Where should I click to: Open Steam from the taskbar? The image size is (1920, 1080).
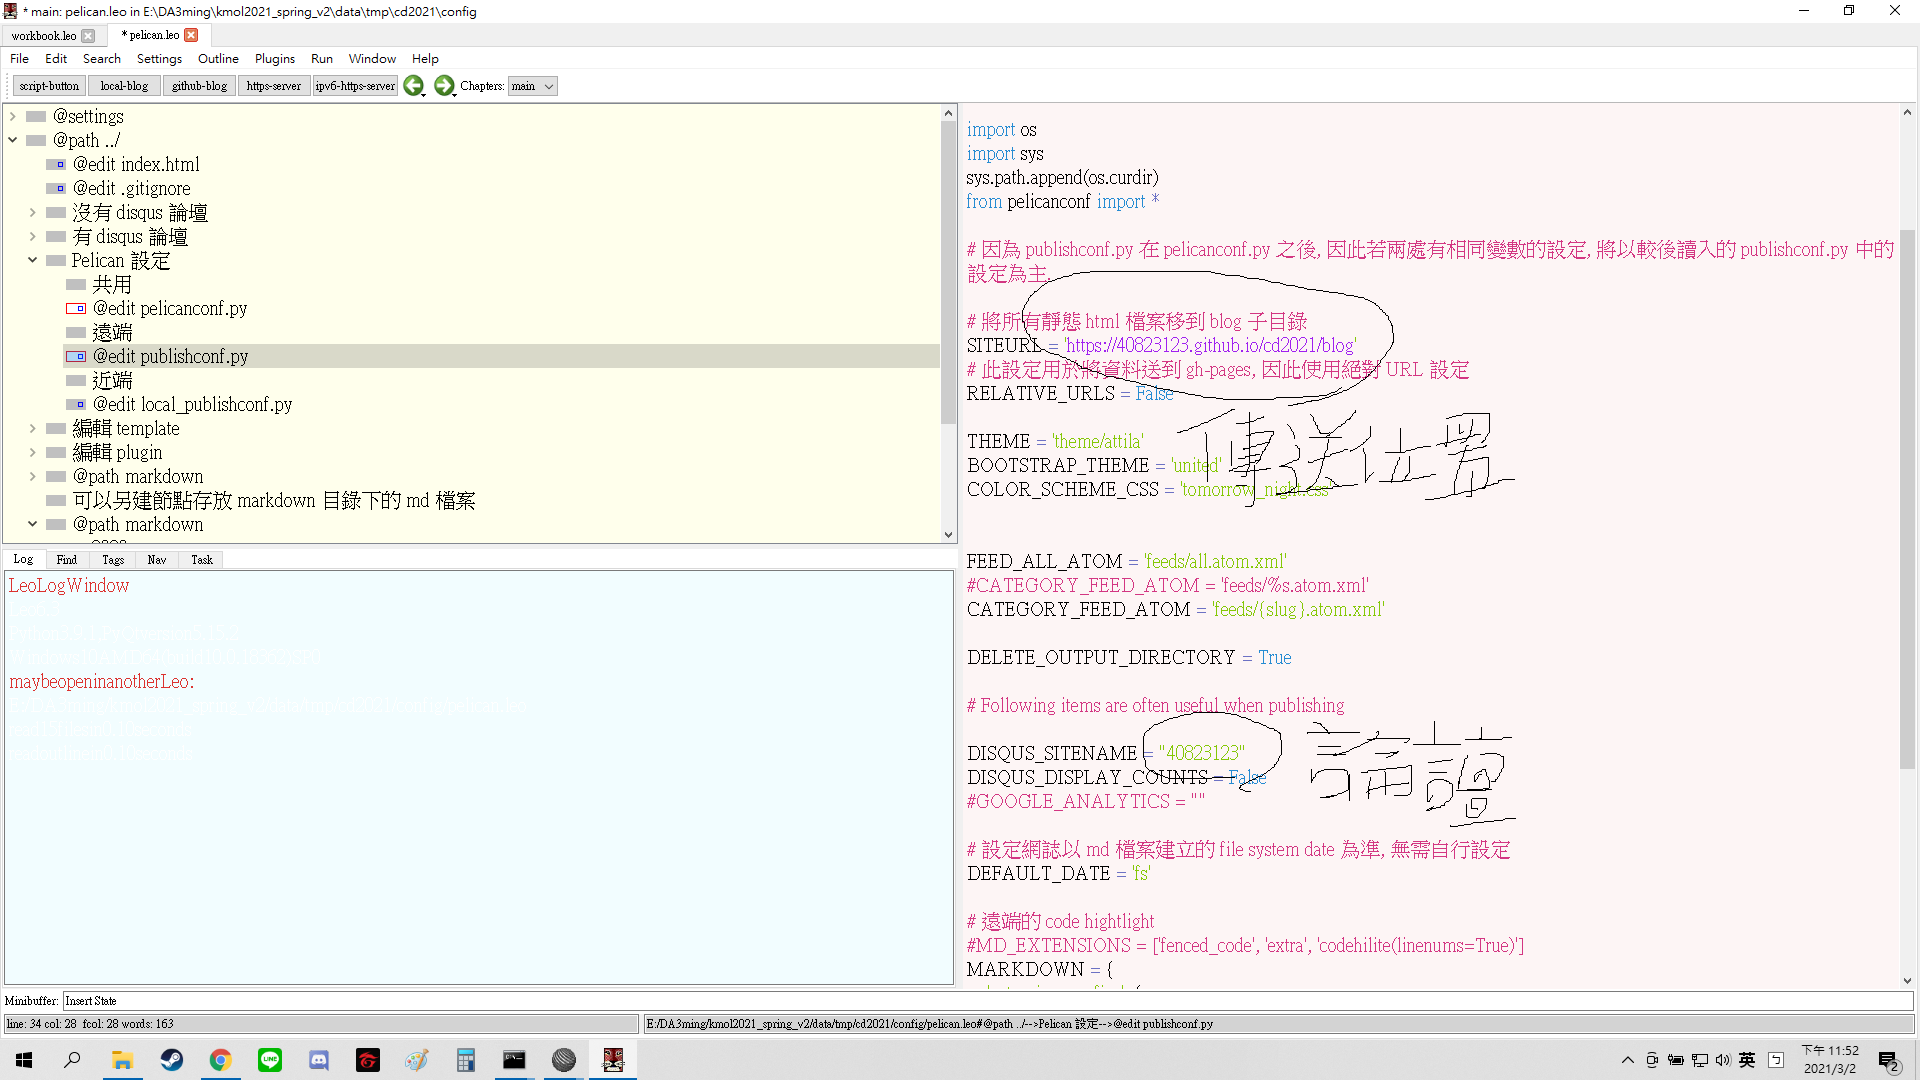[172, 1060]
